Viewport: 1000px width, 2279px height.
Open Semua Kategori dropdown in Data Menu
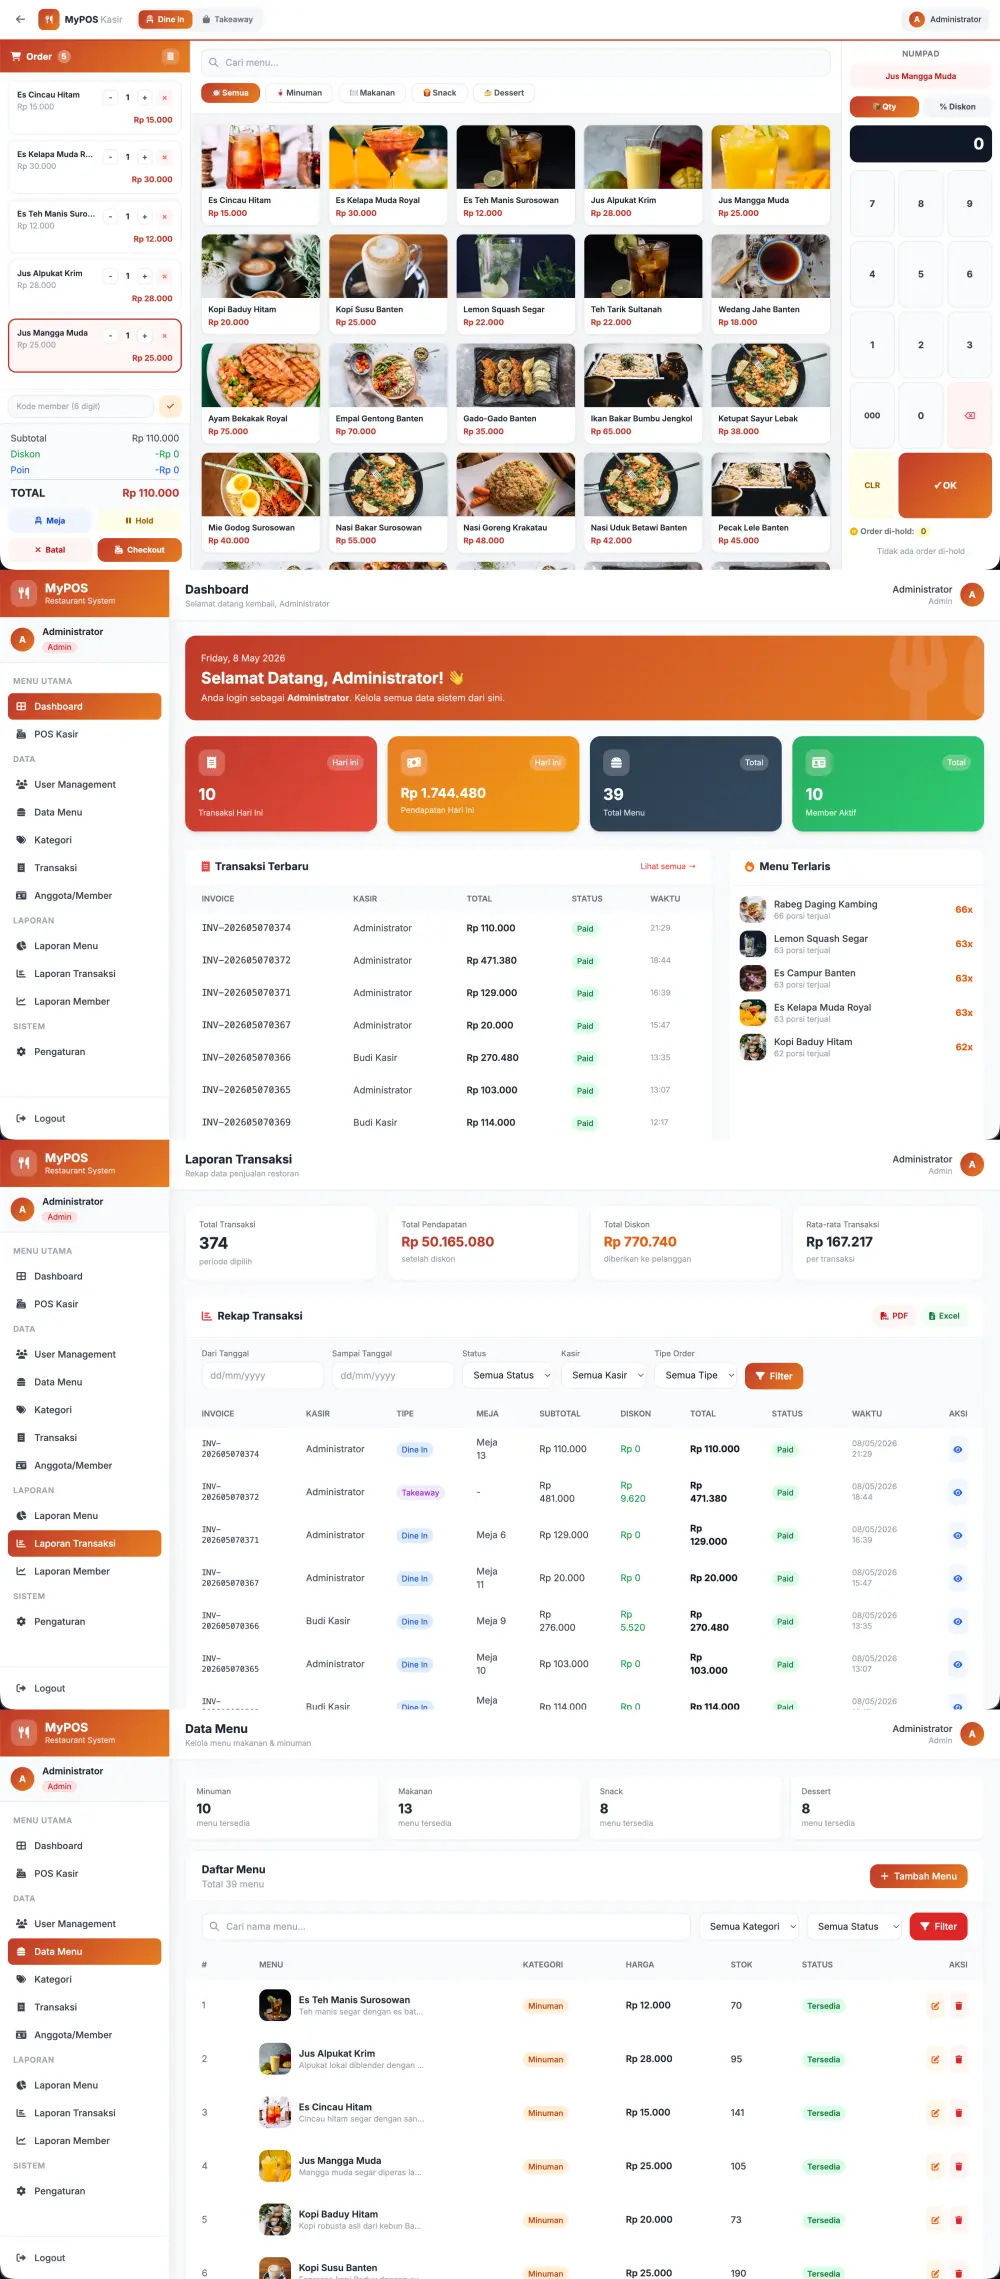pyautogui.click(x=751, y=1926)
